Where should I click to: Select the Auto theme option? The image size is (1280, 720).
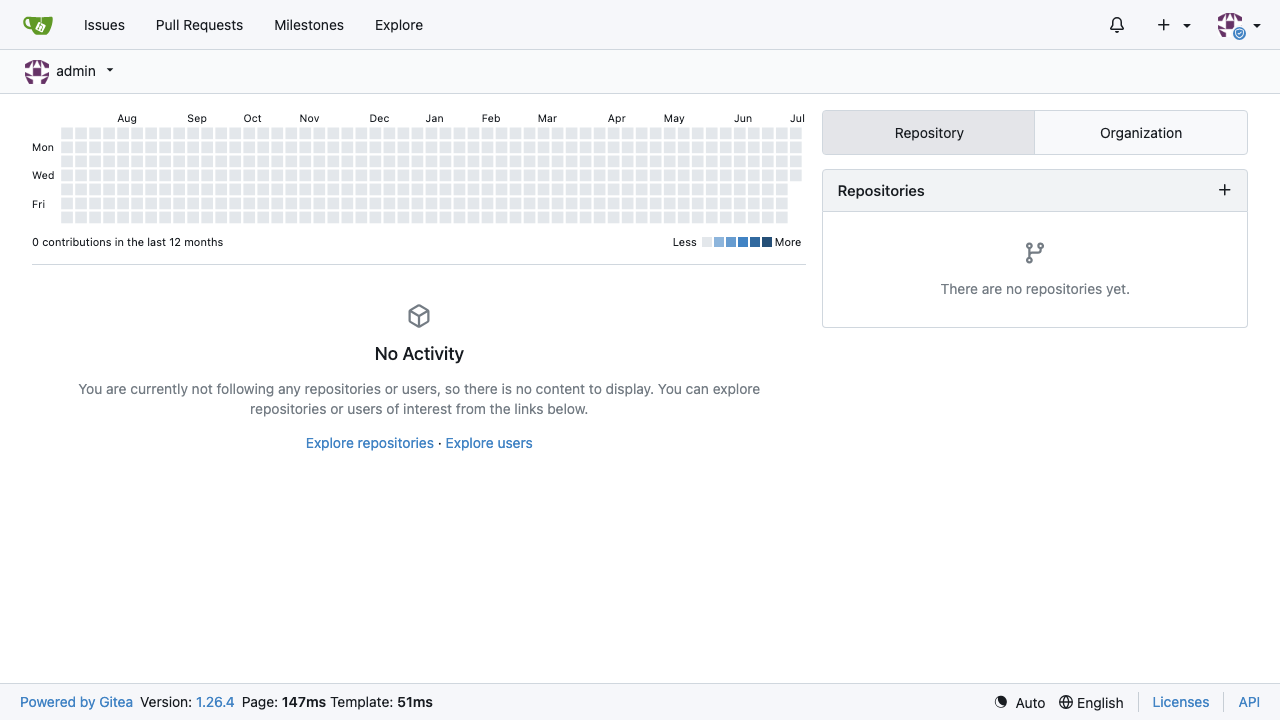click(x=1020, y=702)
